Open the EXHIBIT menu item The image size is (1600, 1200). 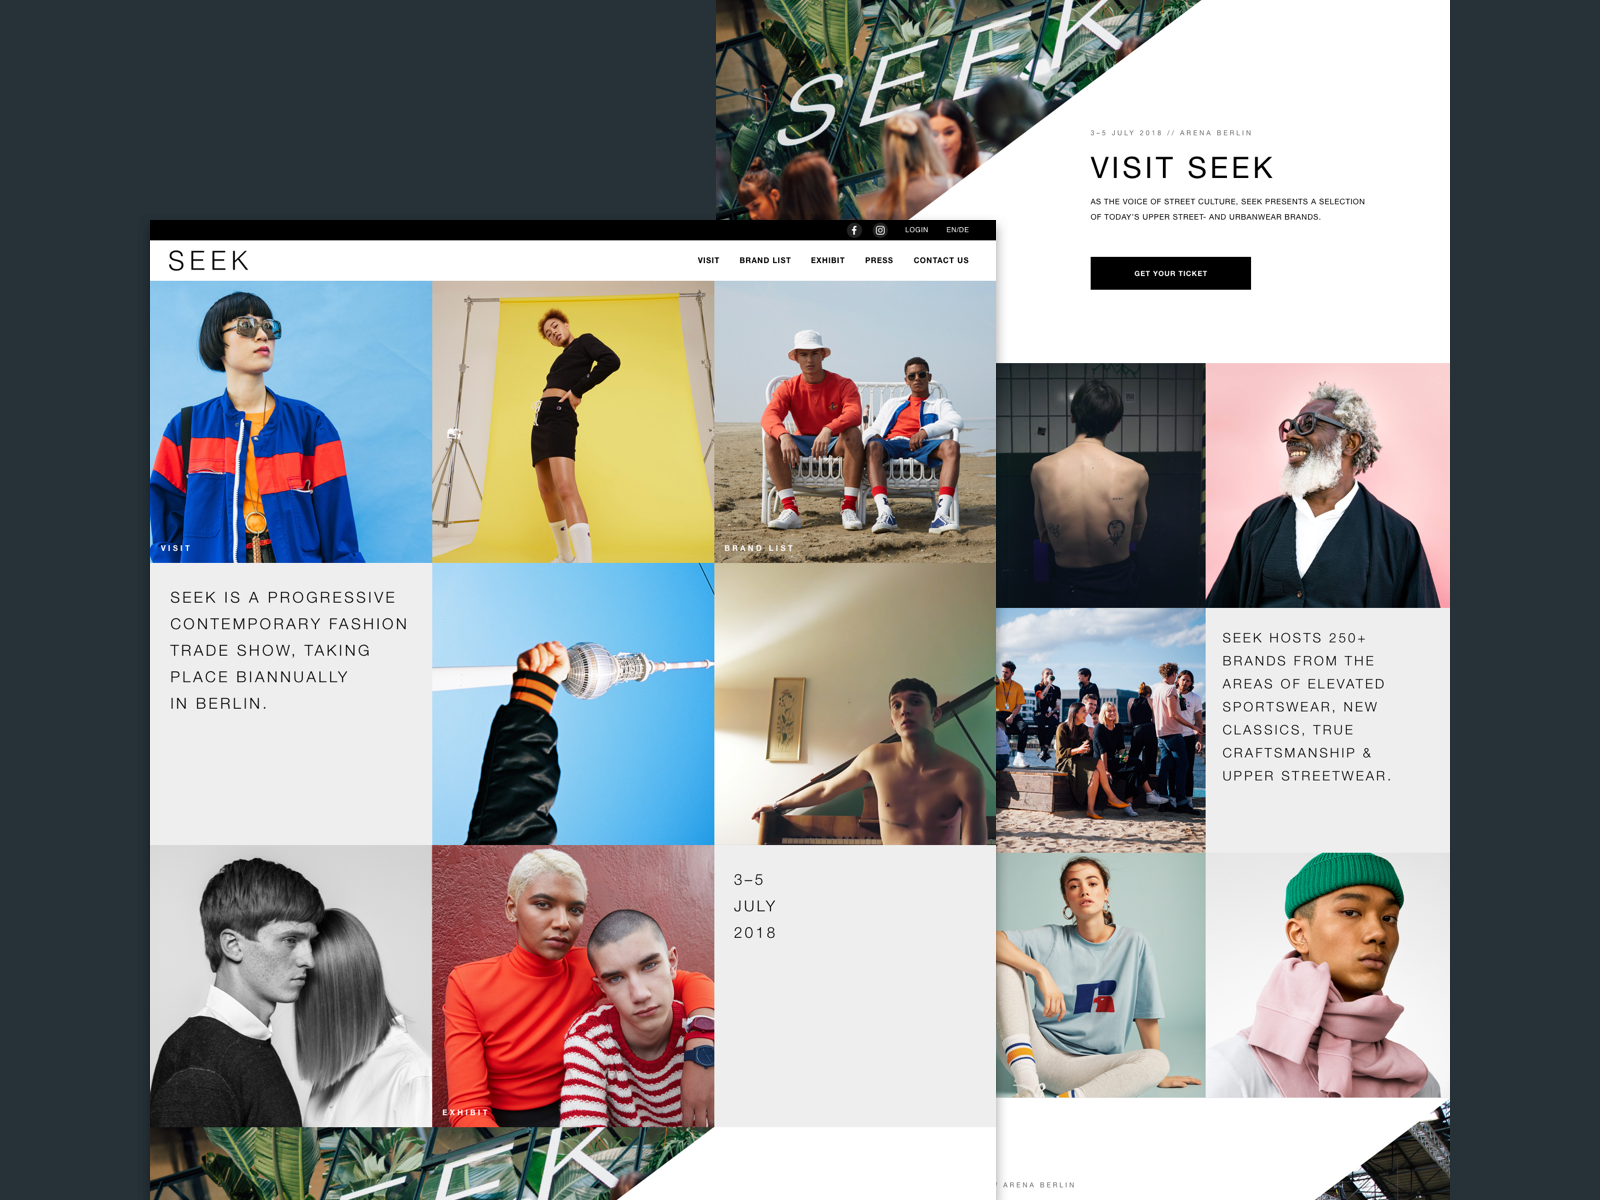(827, 260)
